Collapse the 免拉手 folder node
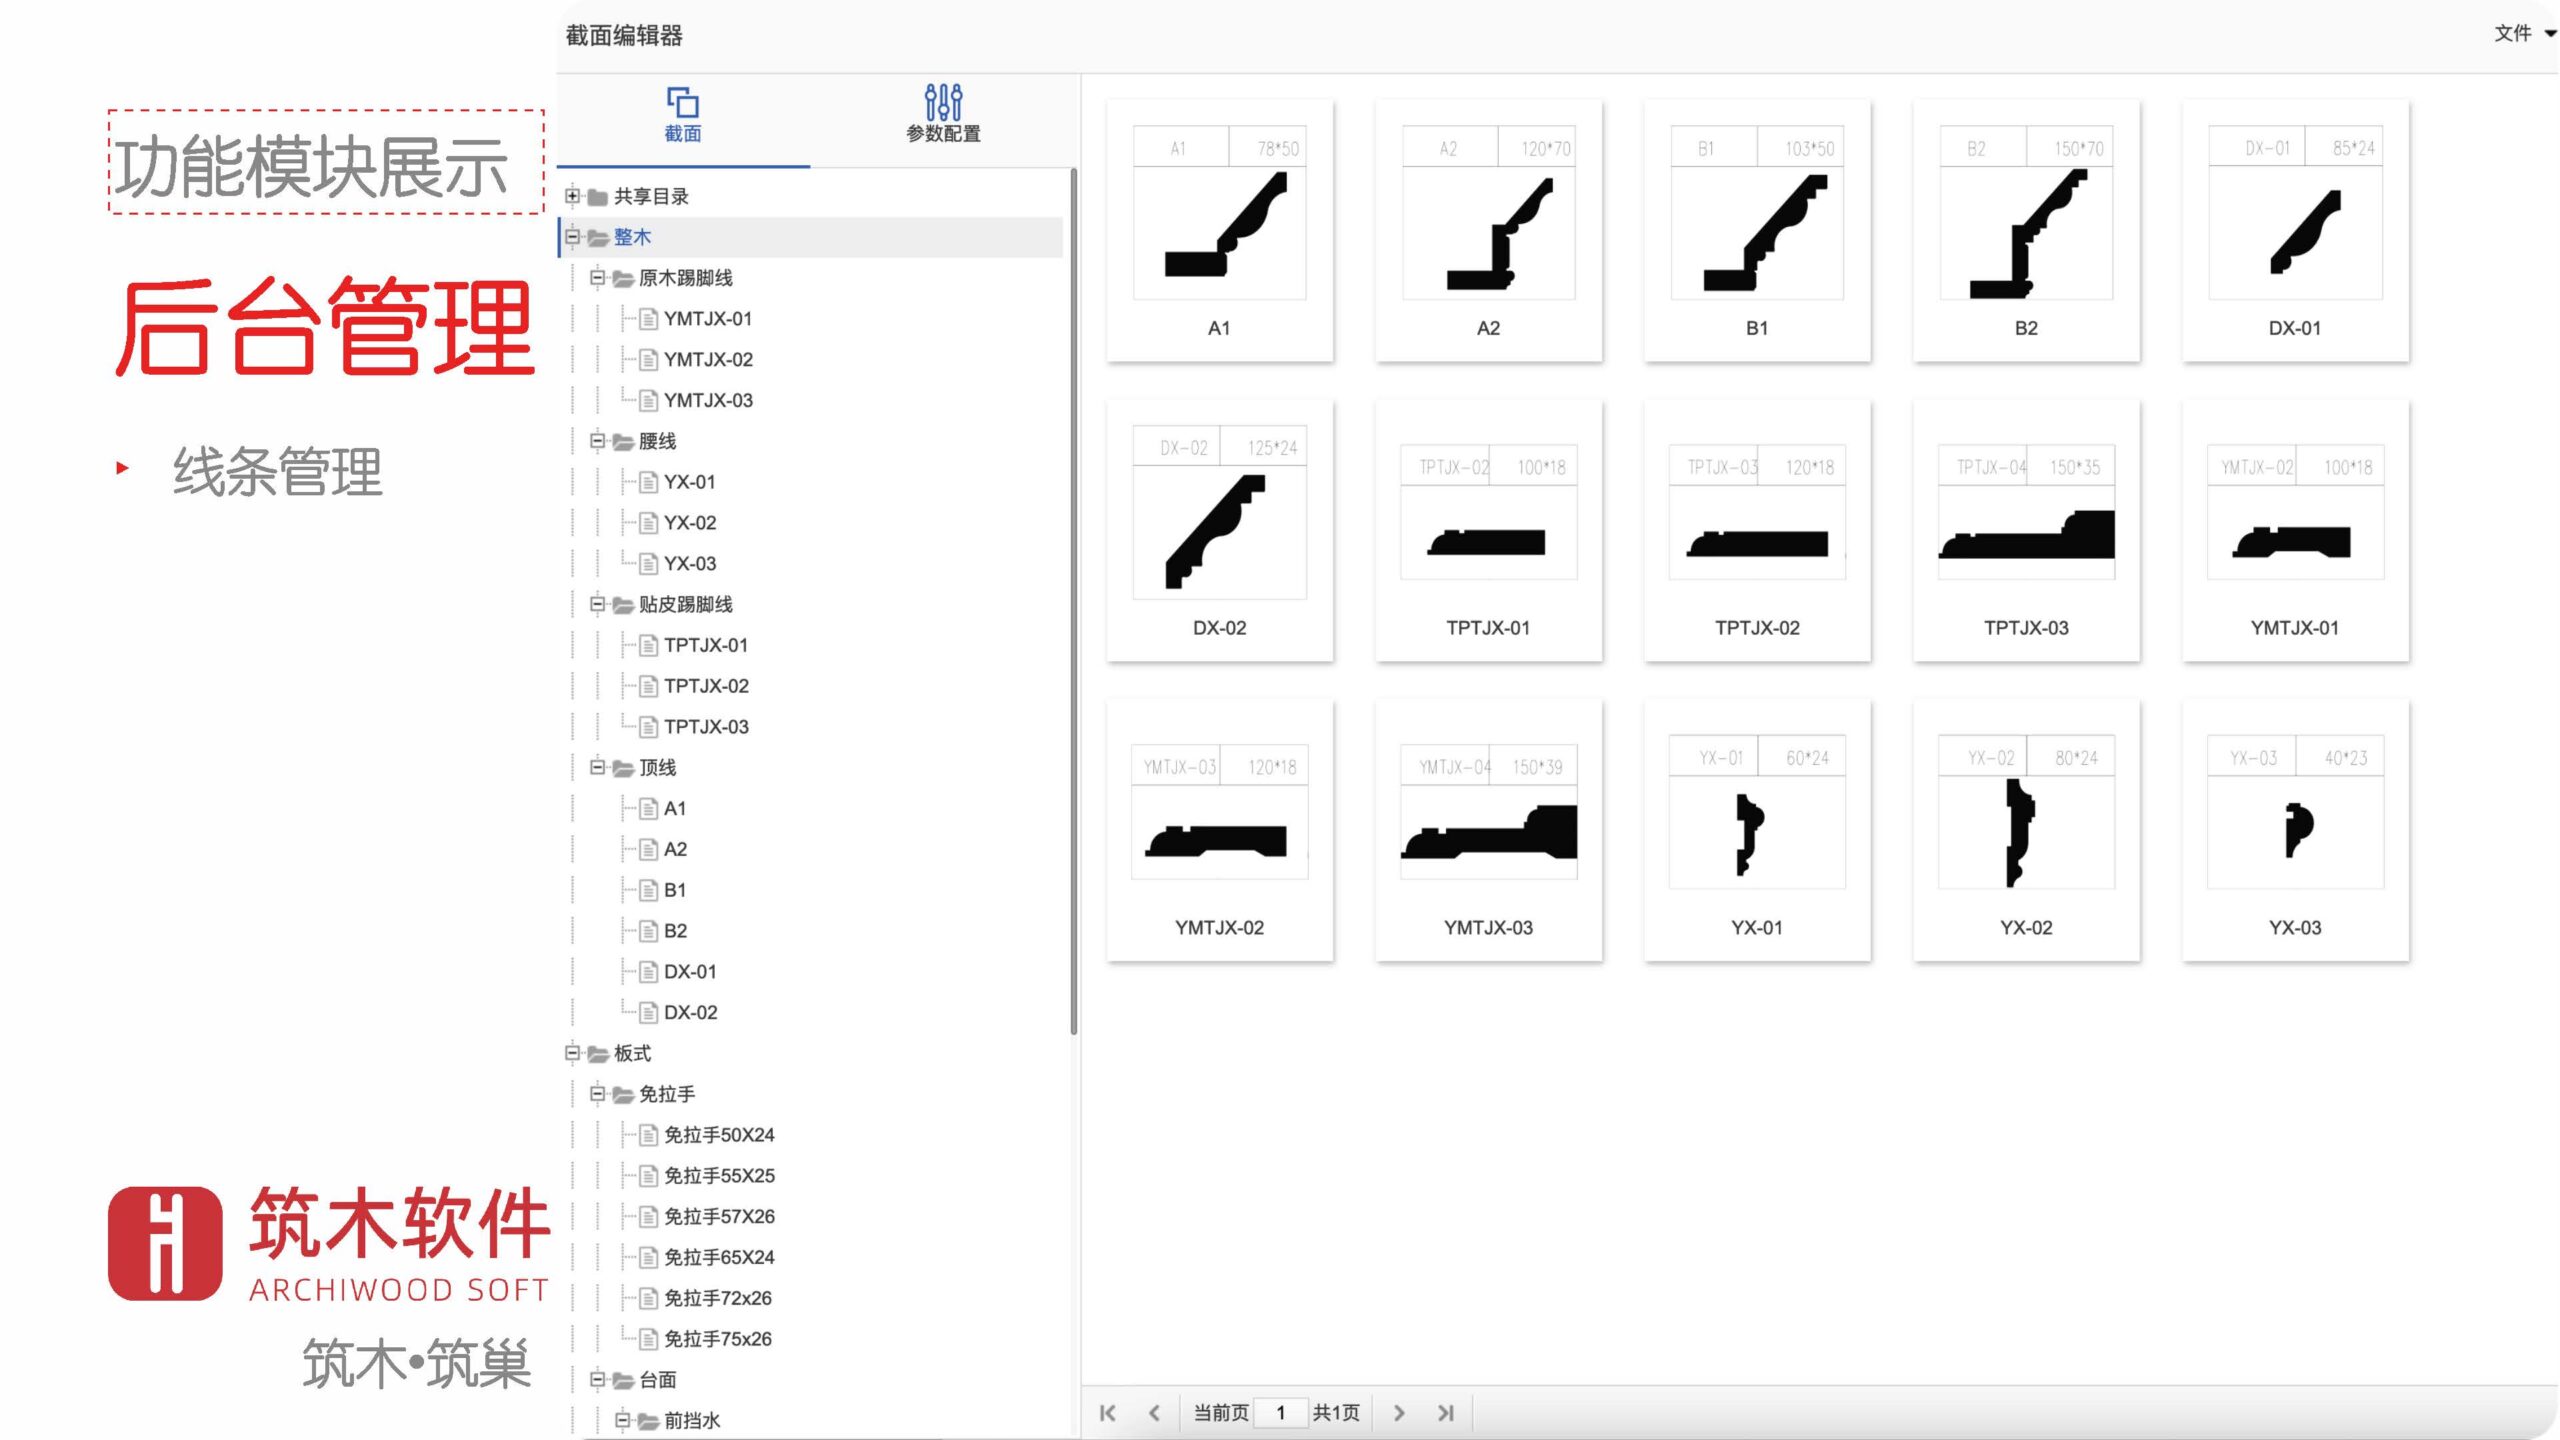 point(597,1094)
